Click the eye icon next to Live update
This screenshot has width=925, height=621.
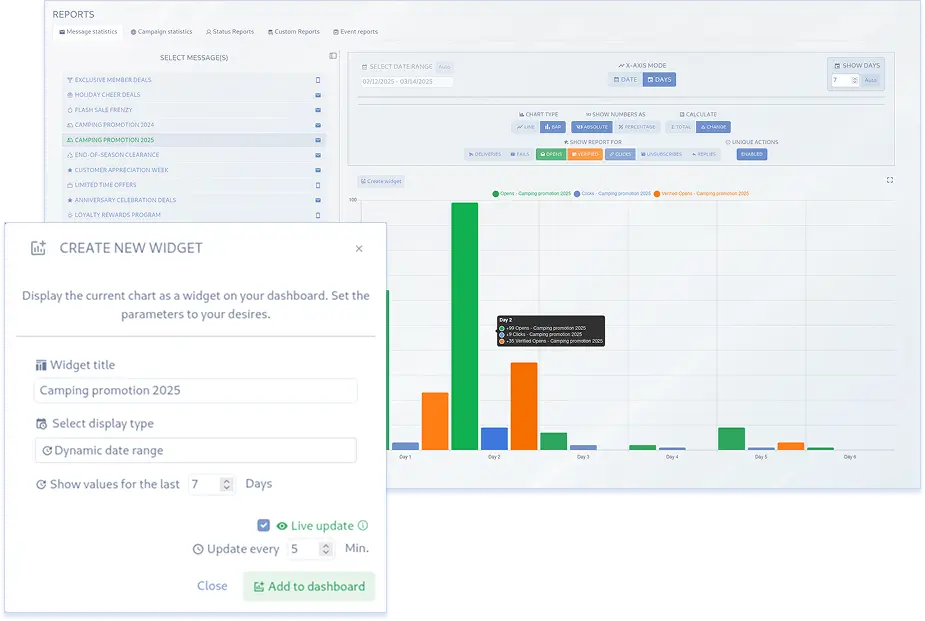coord(282,526)
